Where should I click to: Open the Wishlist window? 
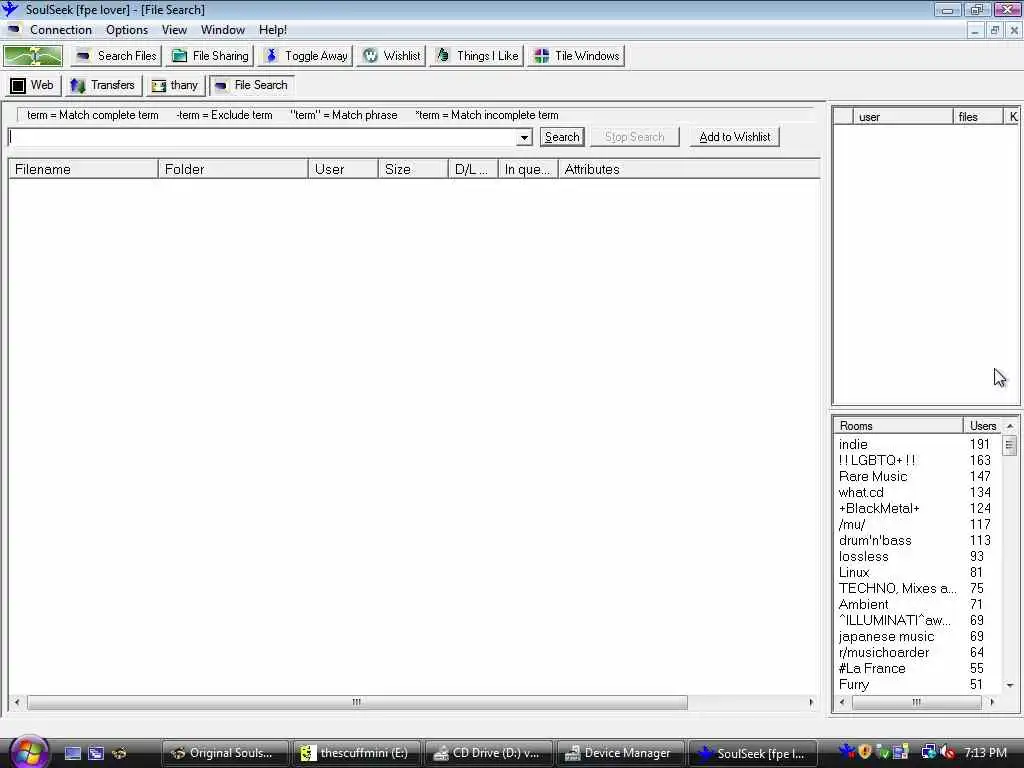(391, 56)
